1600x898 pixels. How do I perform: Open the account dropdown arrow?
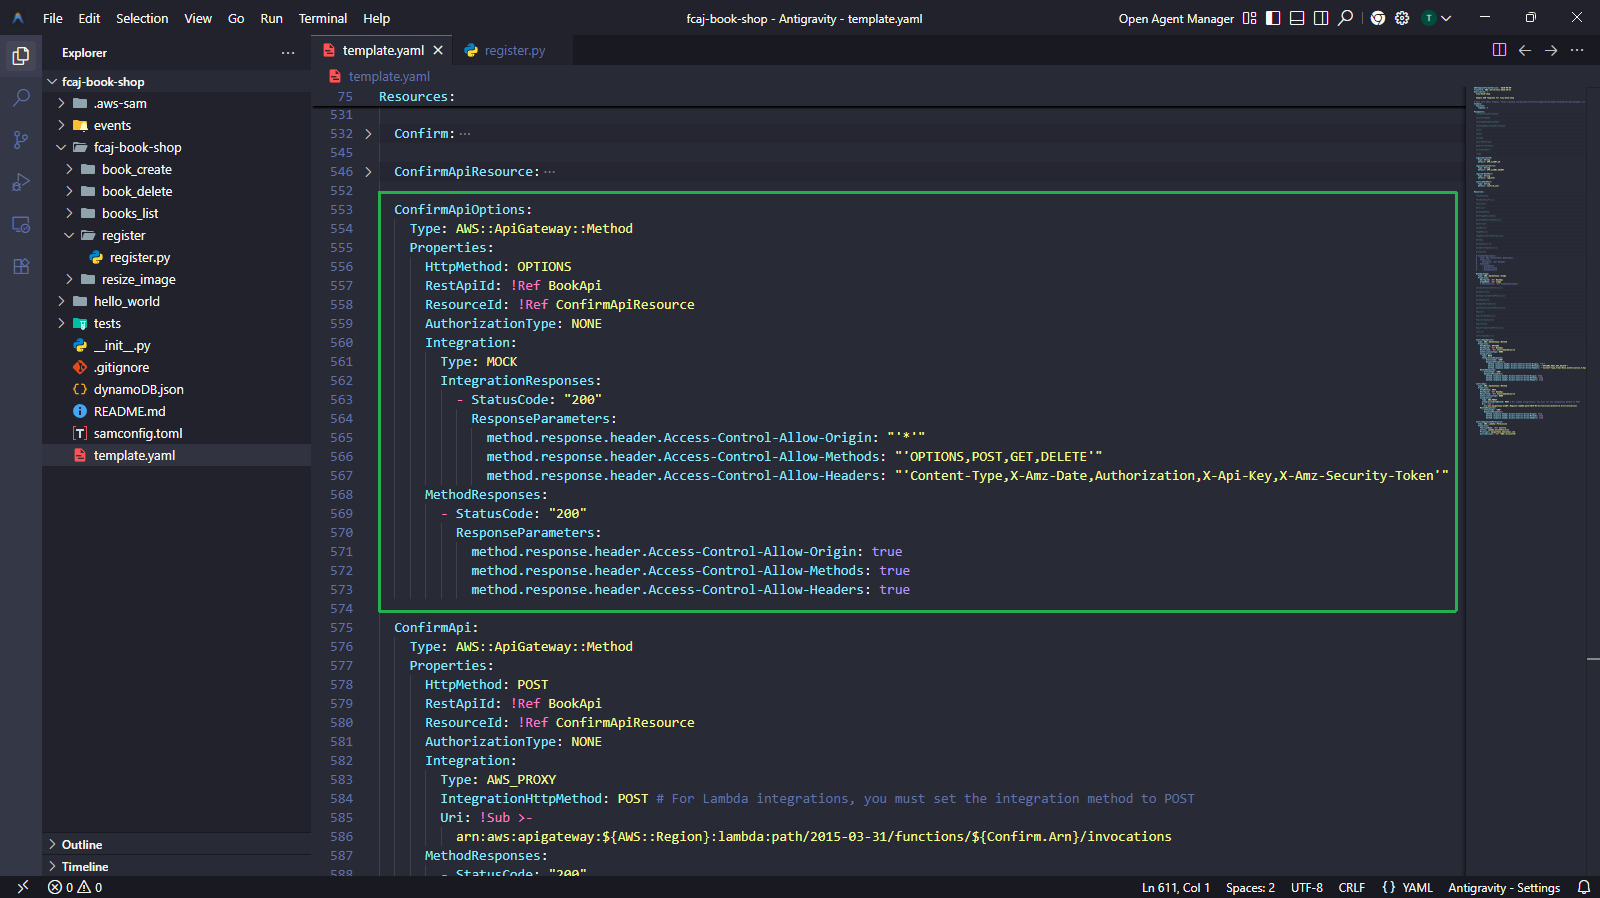[1446, 18]
